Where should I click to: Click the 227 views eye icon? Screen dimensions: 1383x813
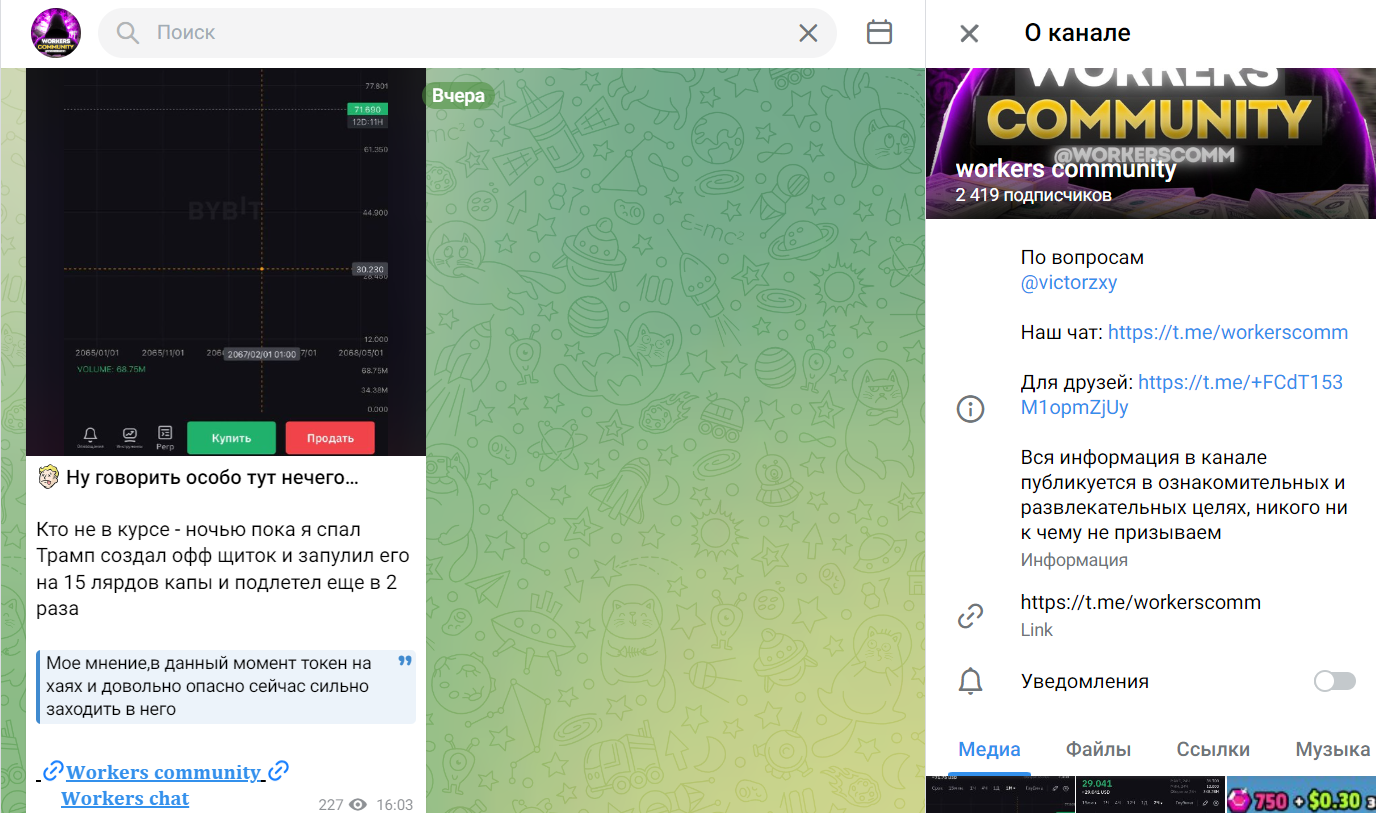click(359, 804)
